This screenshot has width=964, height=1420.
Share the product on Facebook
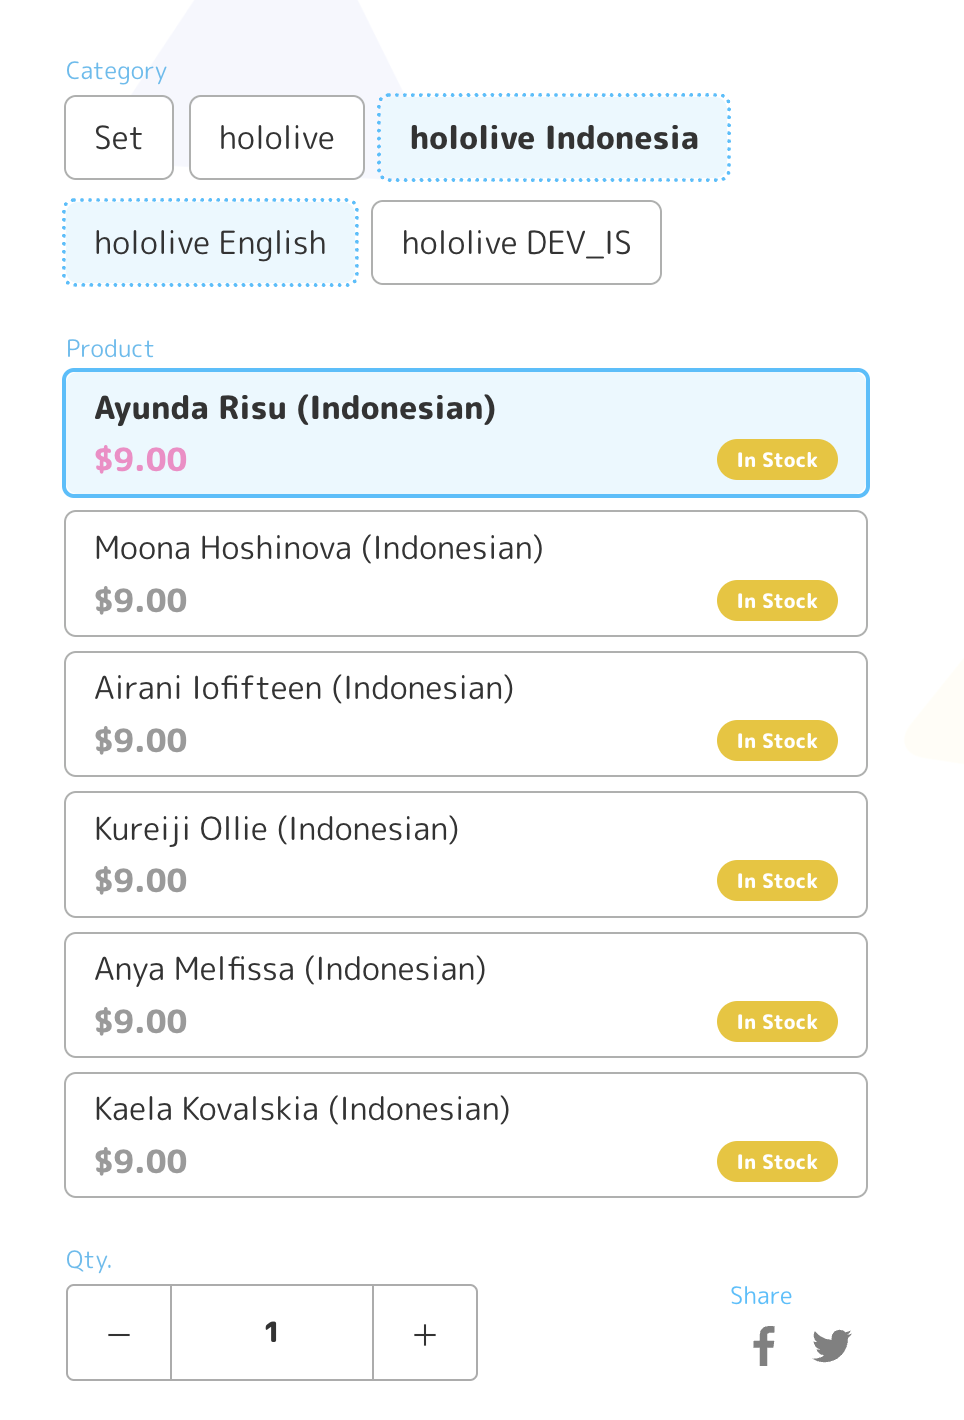764,1345
